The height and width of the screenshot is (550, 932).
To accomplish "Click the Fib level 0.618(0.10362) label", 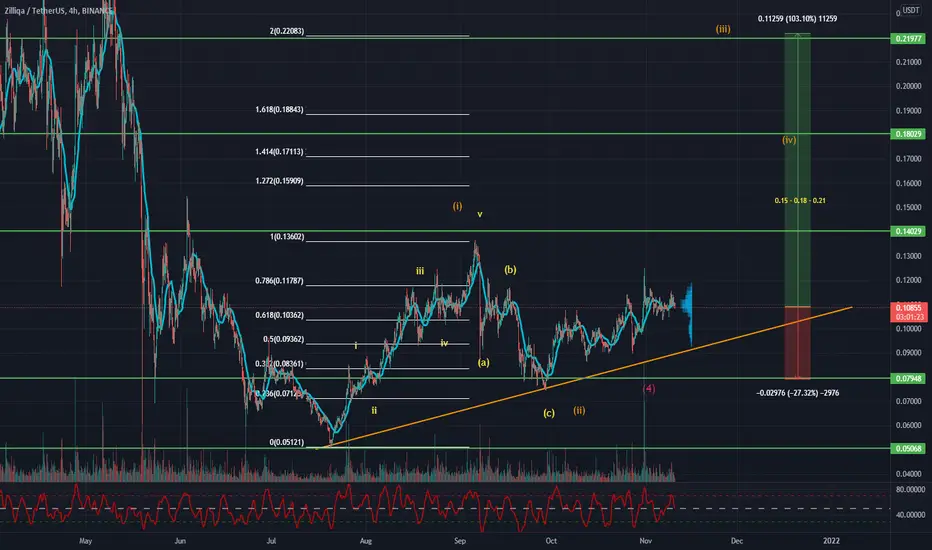I will click(x=279, y=315).
